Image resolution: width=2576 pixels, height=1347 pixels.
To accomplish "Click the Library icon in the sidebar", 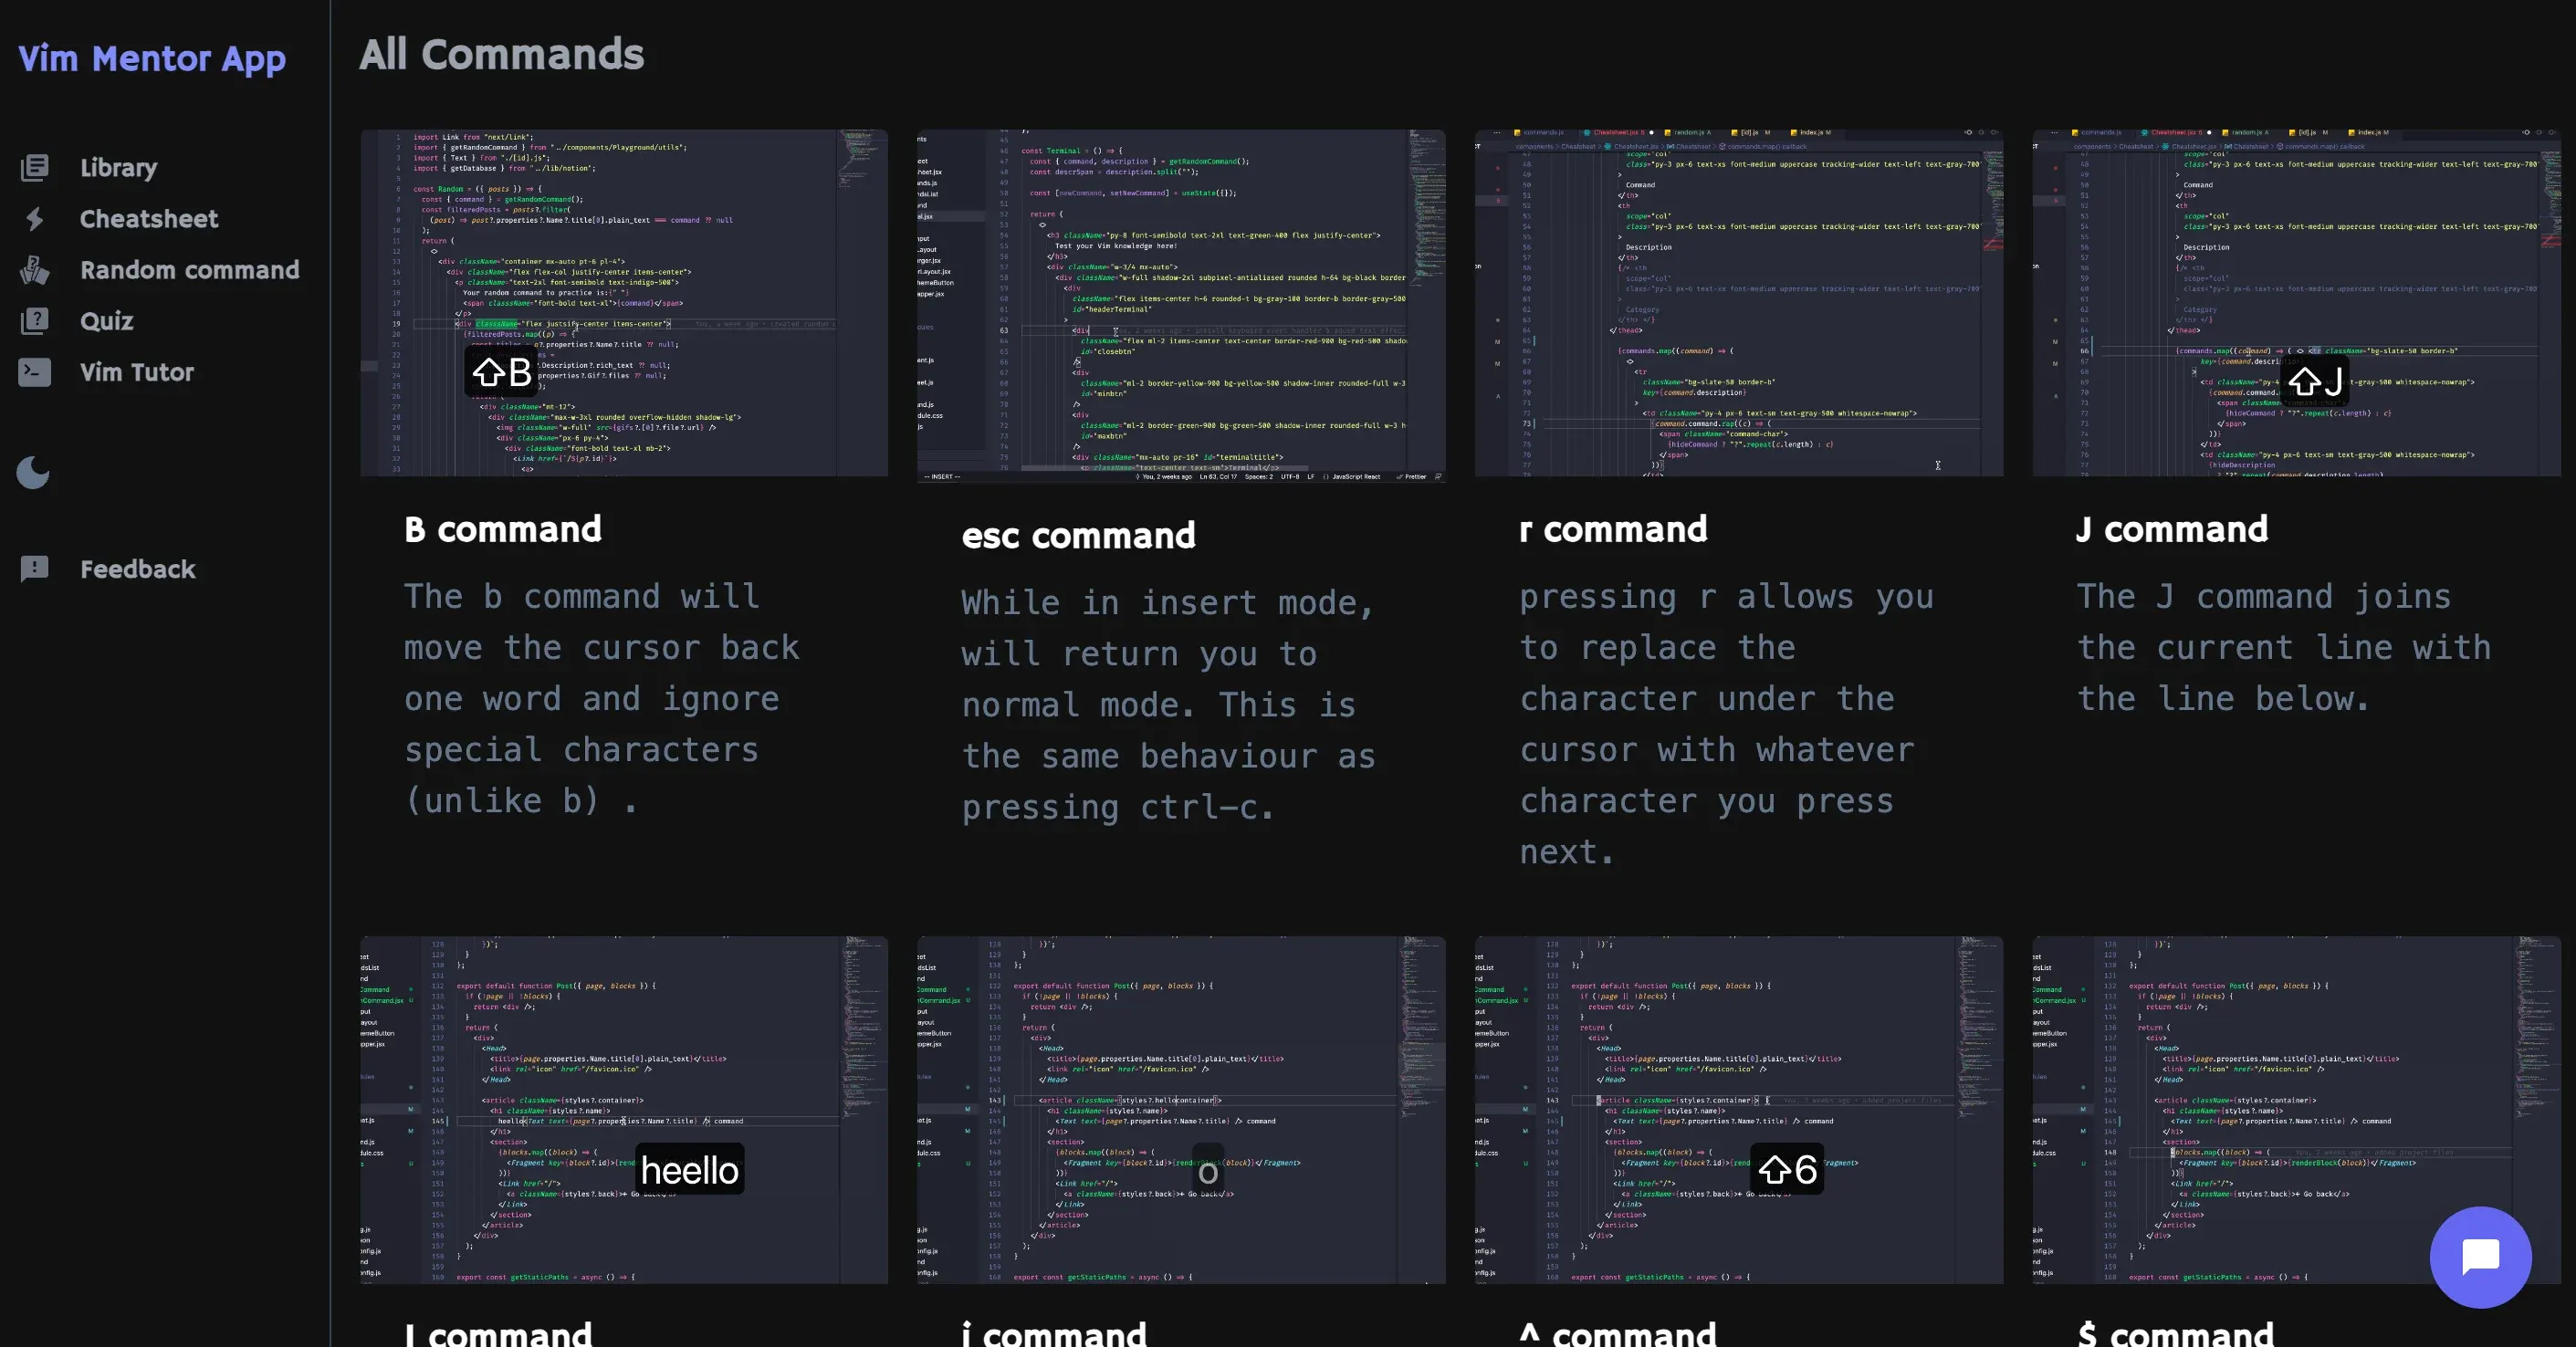I will (35, 167).
